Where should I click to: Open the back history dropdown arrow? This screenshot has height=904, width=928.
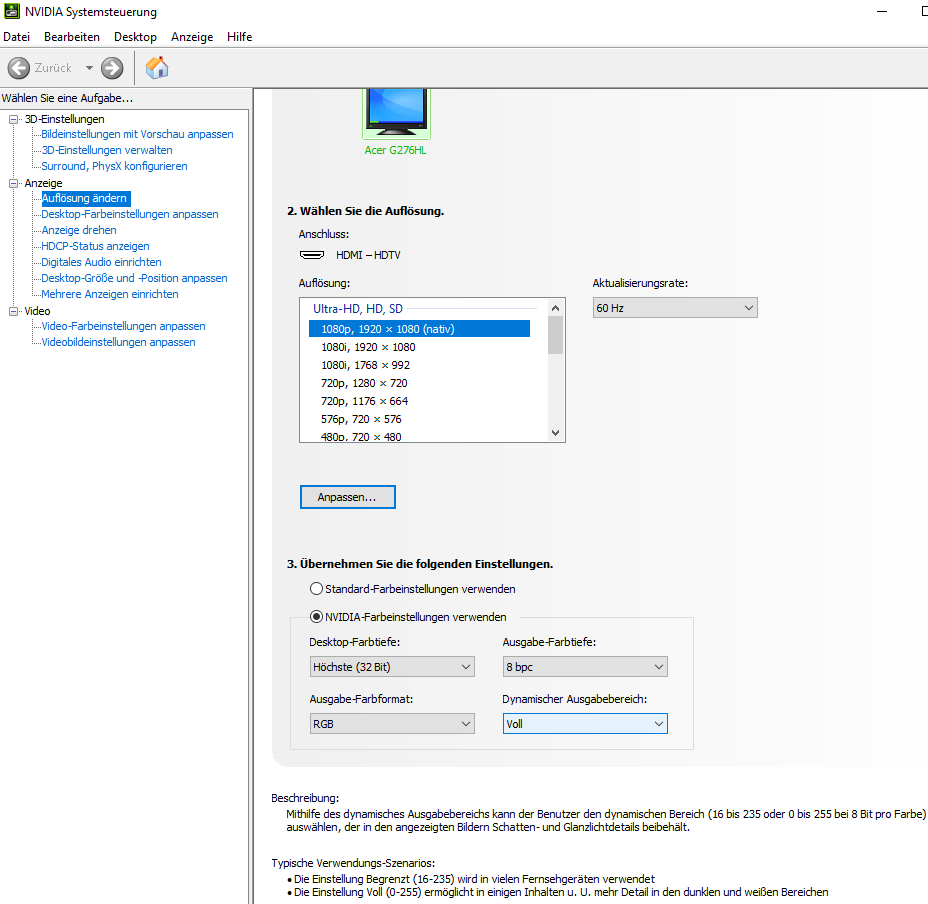pos(89,68)
